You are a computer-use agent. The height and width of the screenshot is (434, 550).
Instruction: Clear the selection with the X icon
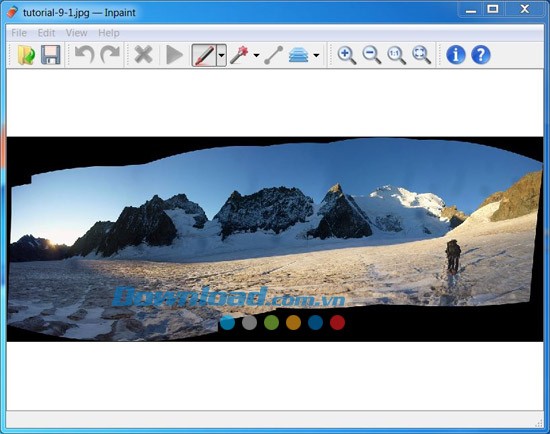[x=143, y=55]
